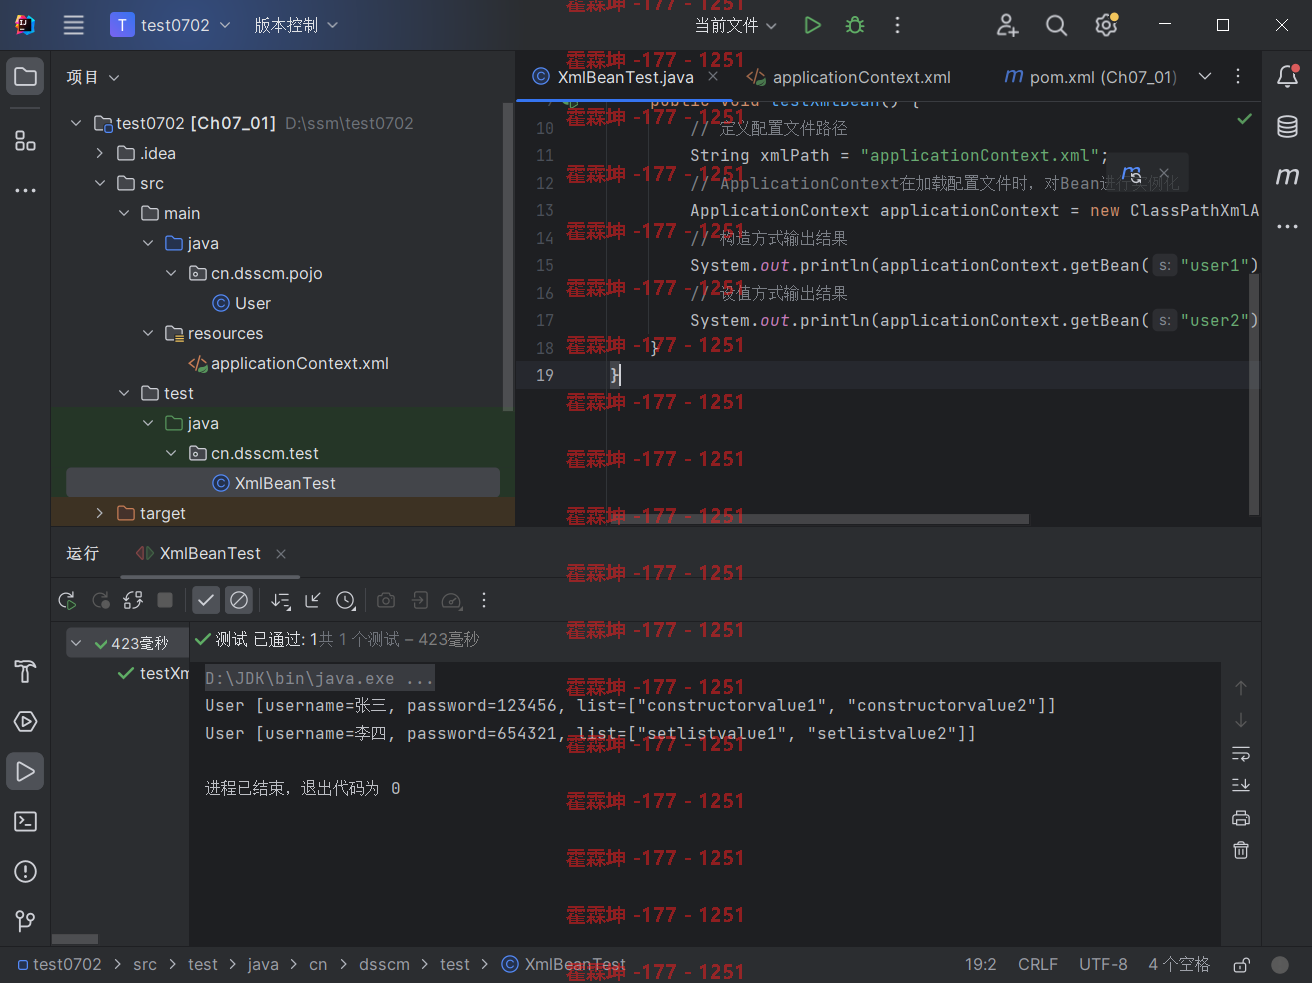
Task: Run the current file with green play icon
Action: click(x=812, y=25)
